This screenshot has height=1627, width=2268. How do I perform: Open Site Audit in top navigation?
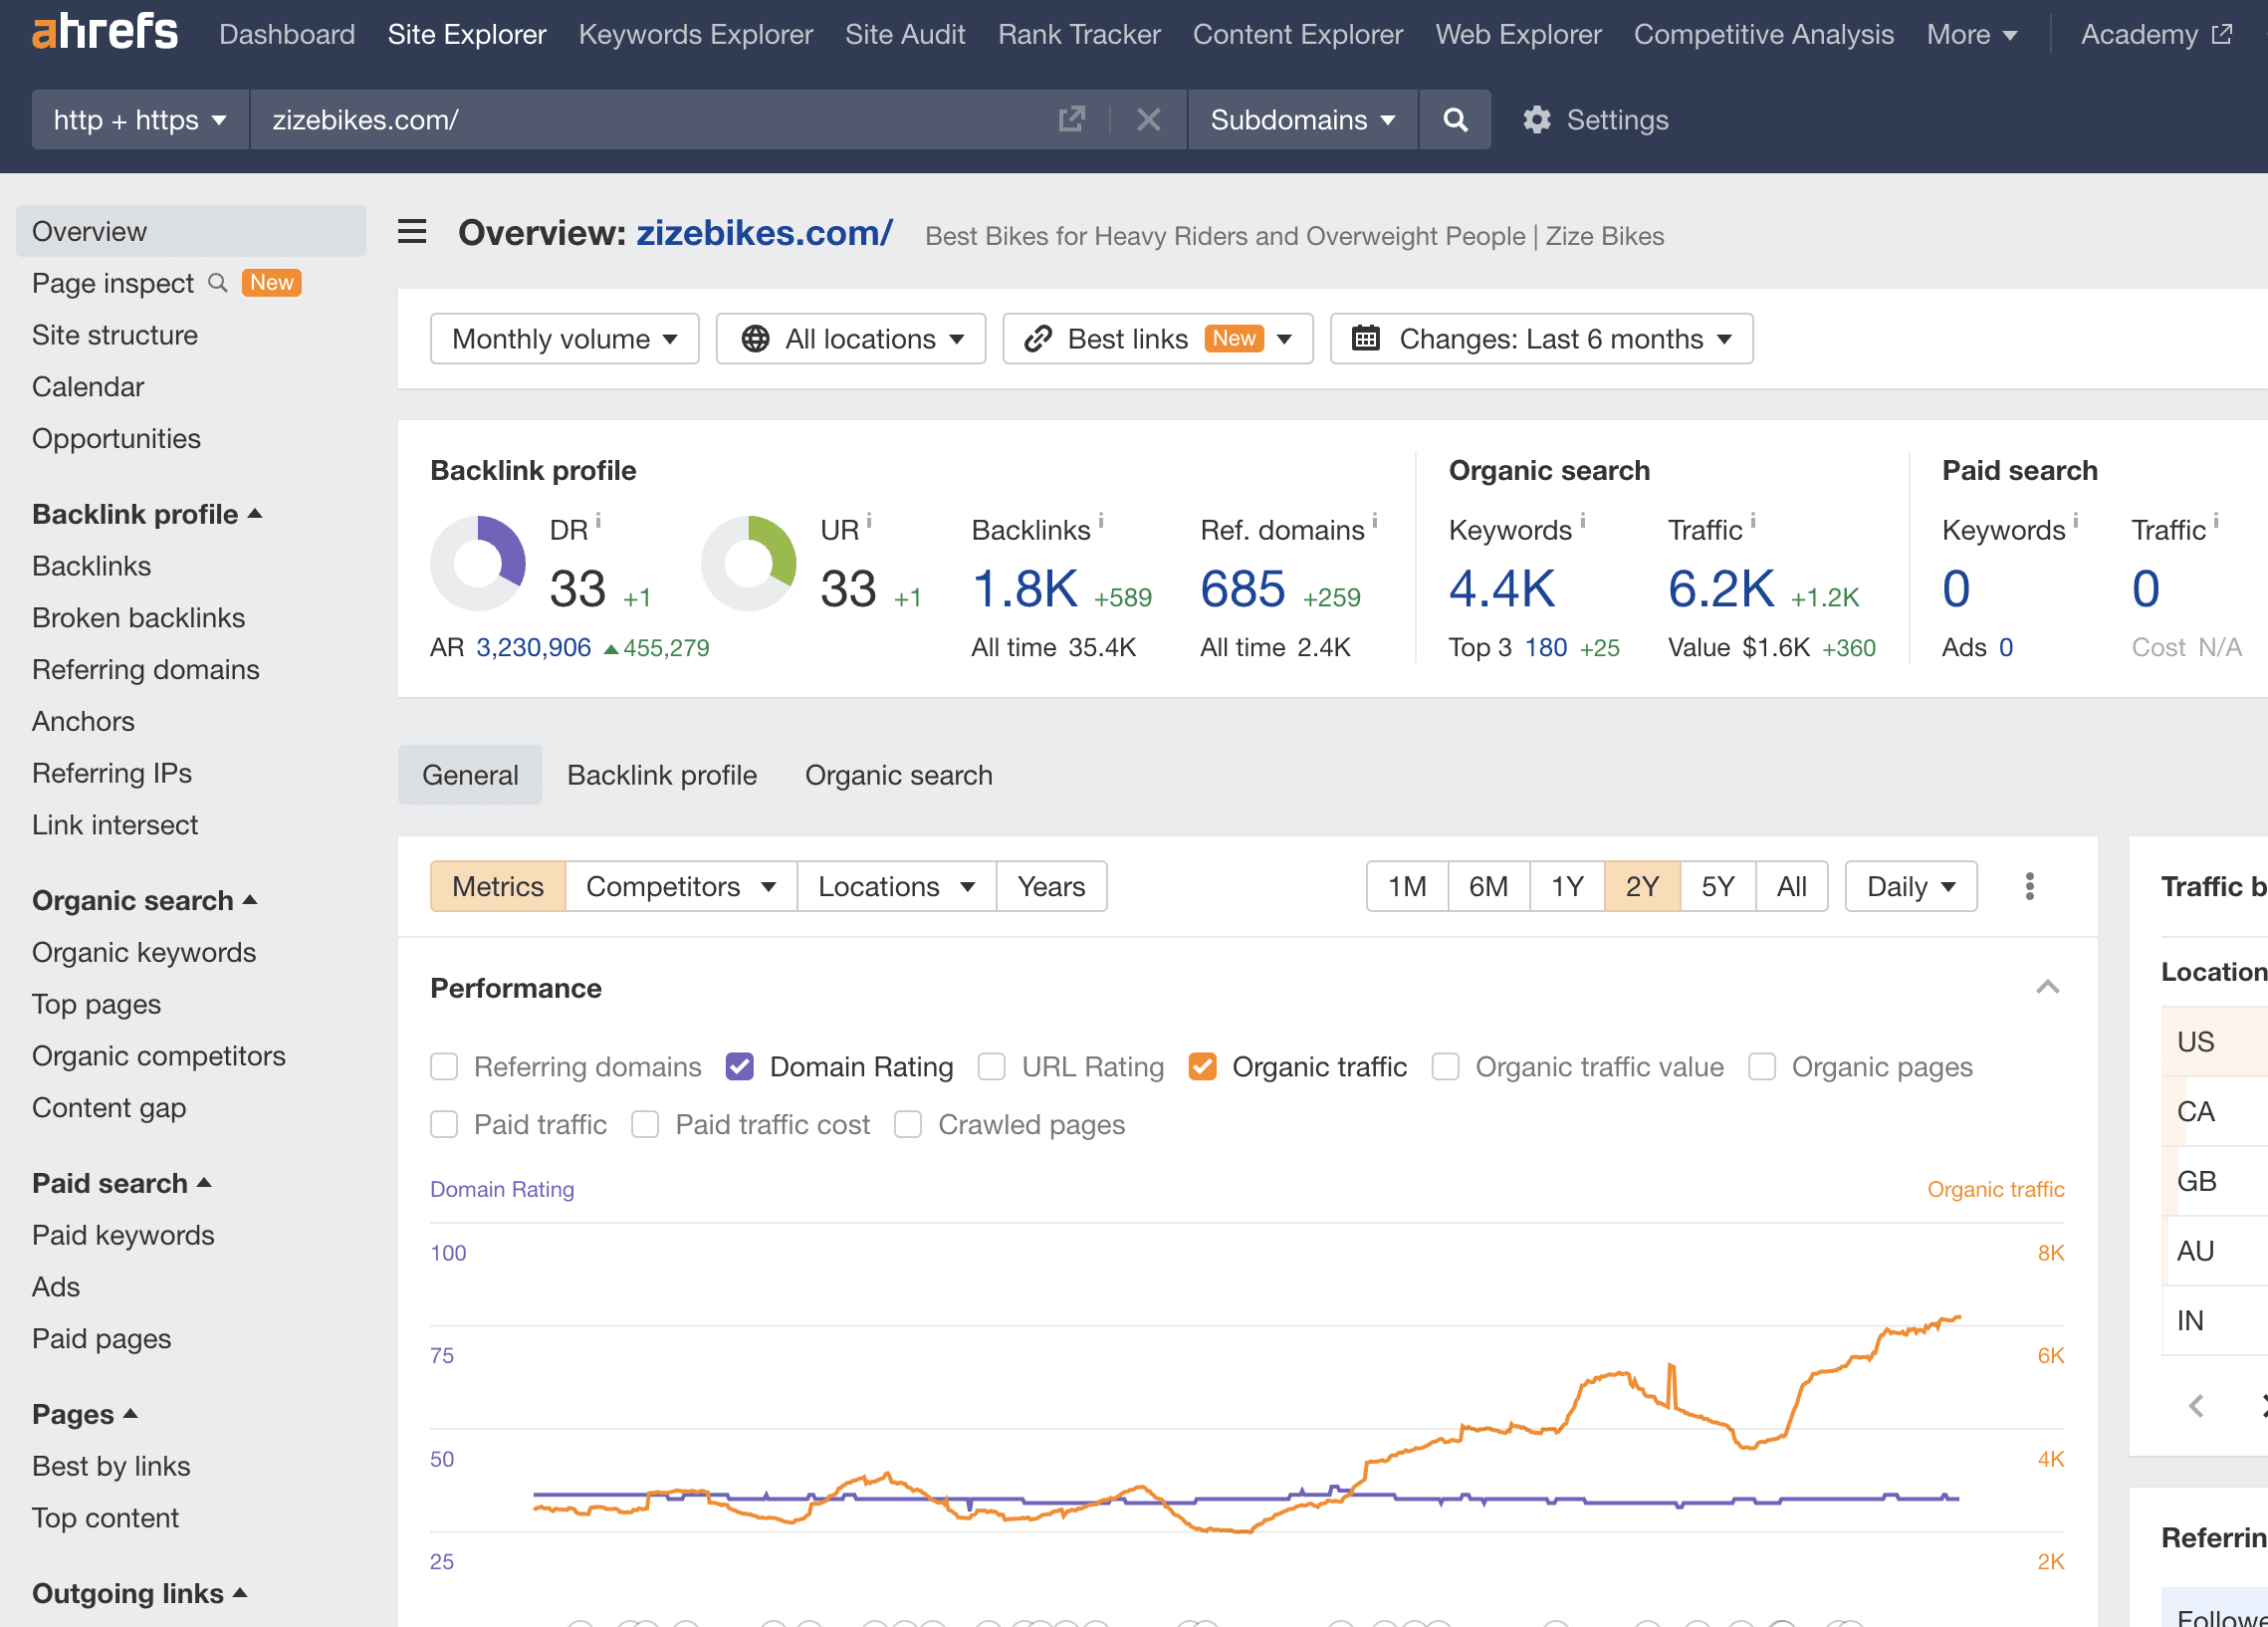click(x=905, y=34)
